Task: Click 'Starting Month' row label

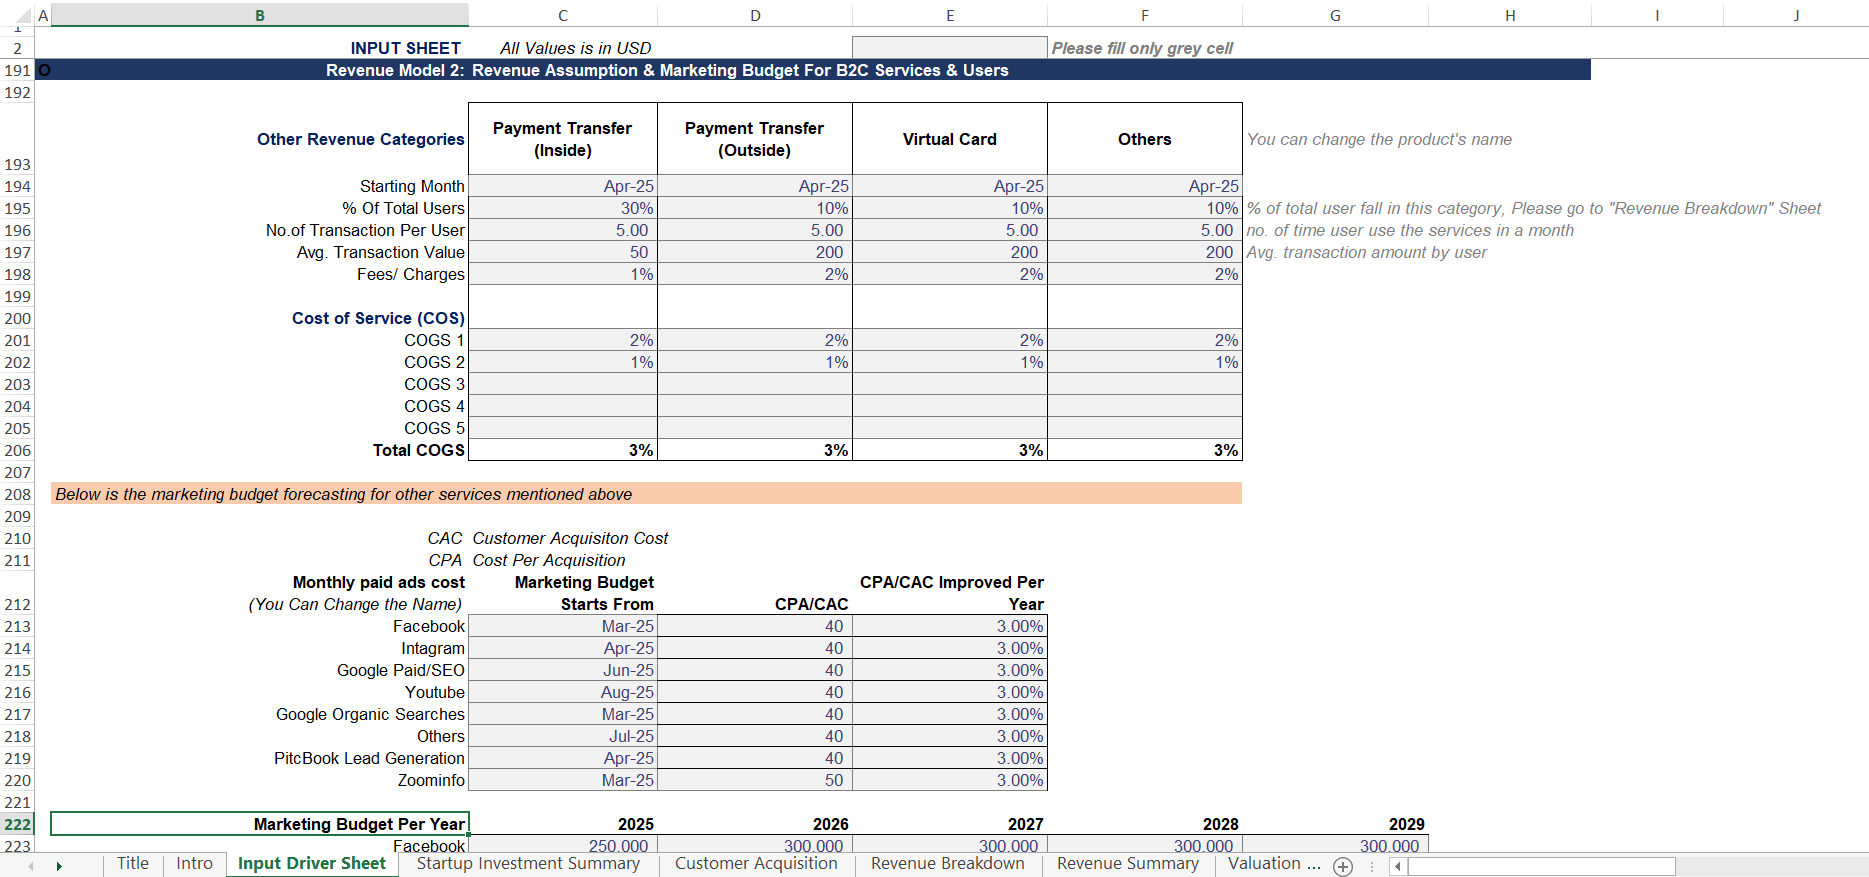Action: [412, 186]
